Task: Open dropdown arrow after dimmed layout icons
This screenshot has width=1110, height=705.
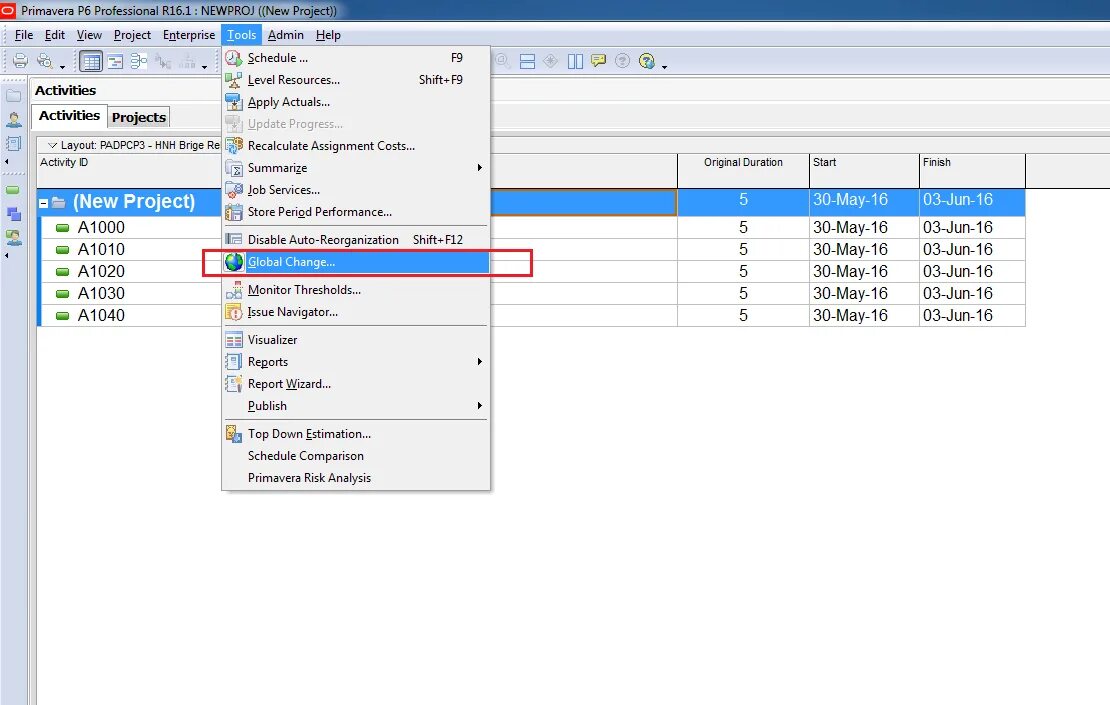Action: pyautogui.click(x=204, y=67)
